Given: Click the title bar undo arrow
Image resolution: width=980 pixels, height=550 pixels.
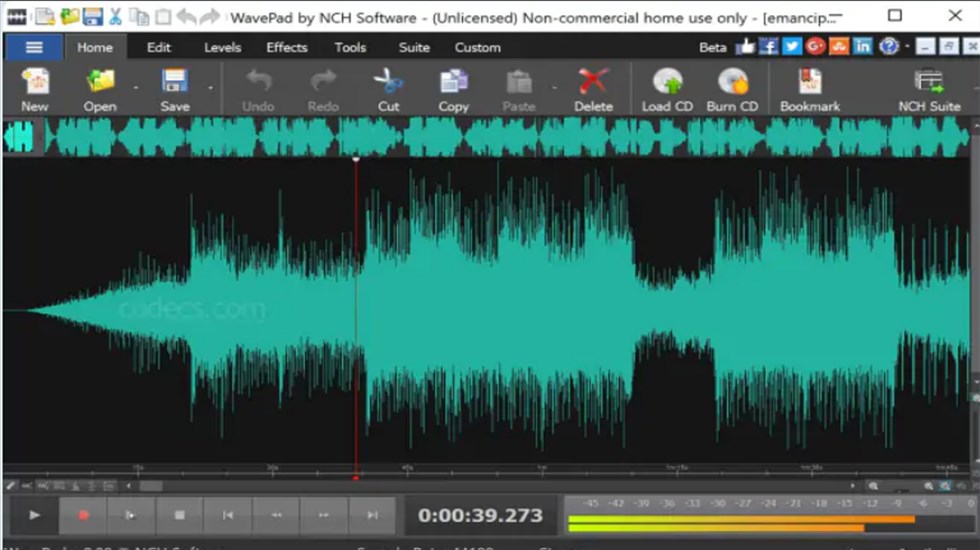Looking at the screenshot, I should (x=187, y=16).
